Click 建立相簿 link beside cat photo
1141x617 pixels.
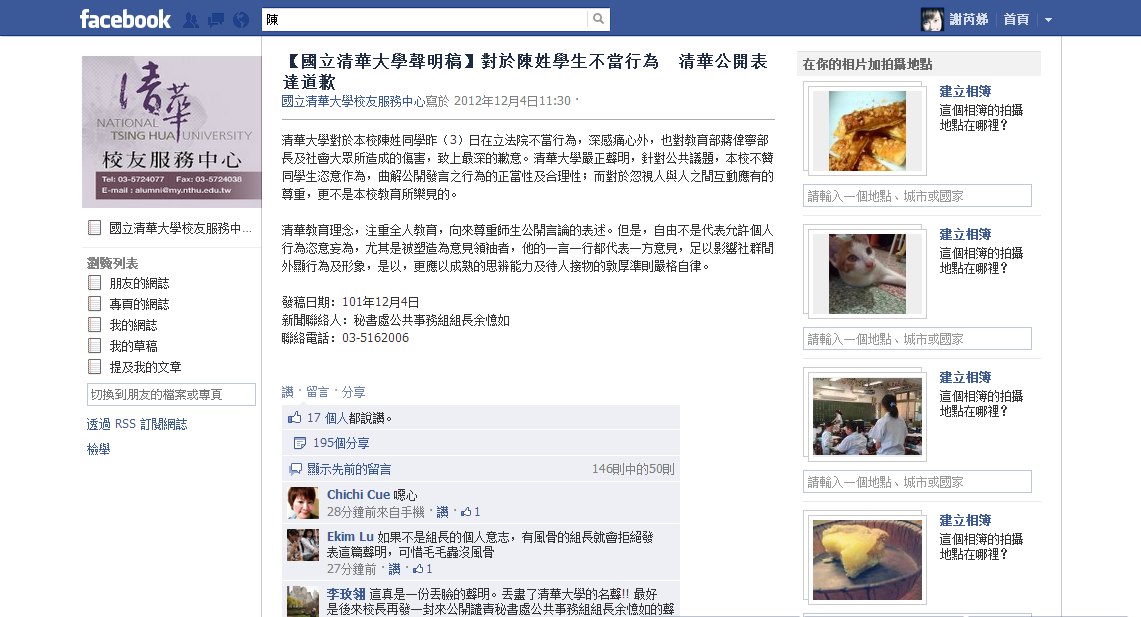pyautogui.click(x=965, y=234)
